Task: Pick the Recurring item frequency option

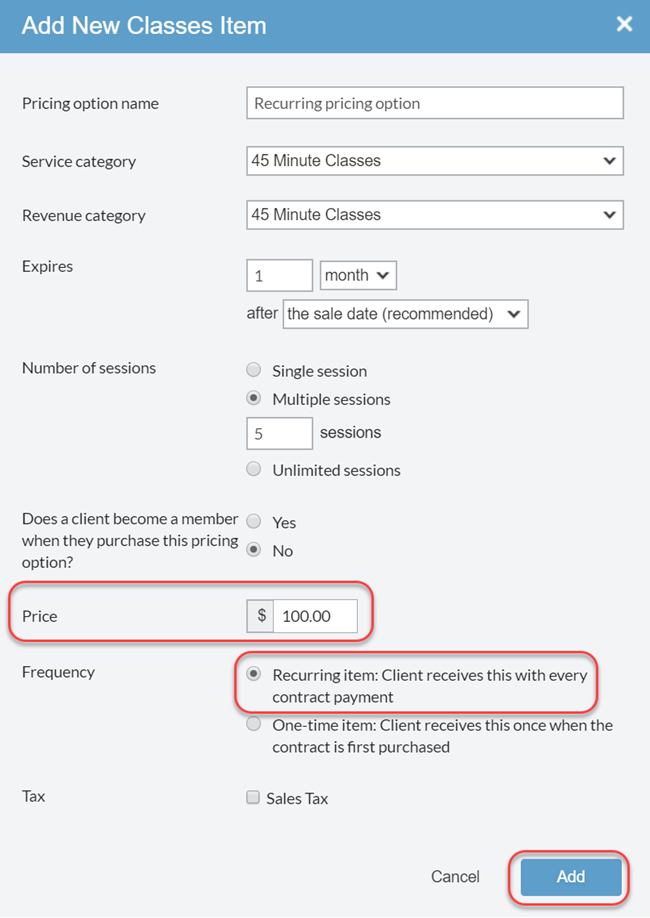Action: (253, 675)
